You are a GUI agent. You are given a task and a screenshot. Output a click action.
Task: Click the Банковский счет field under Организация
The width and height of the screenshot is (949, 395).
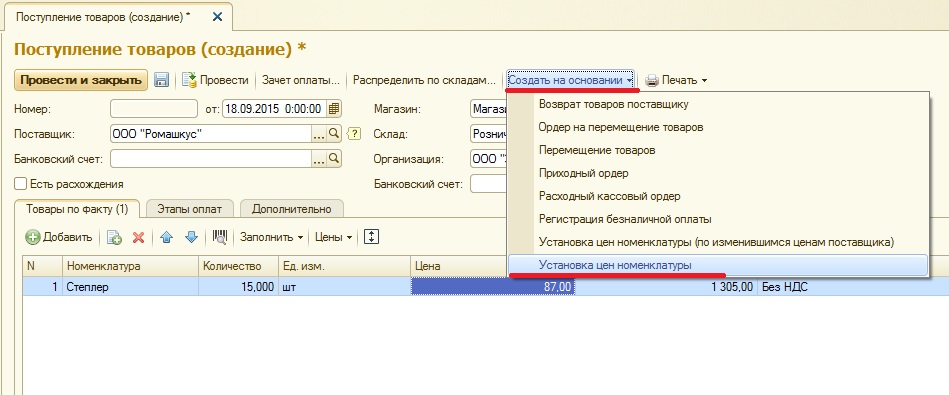pyautogui.click(x=488, y=184)
